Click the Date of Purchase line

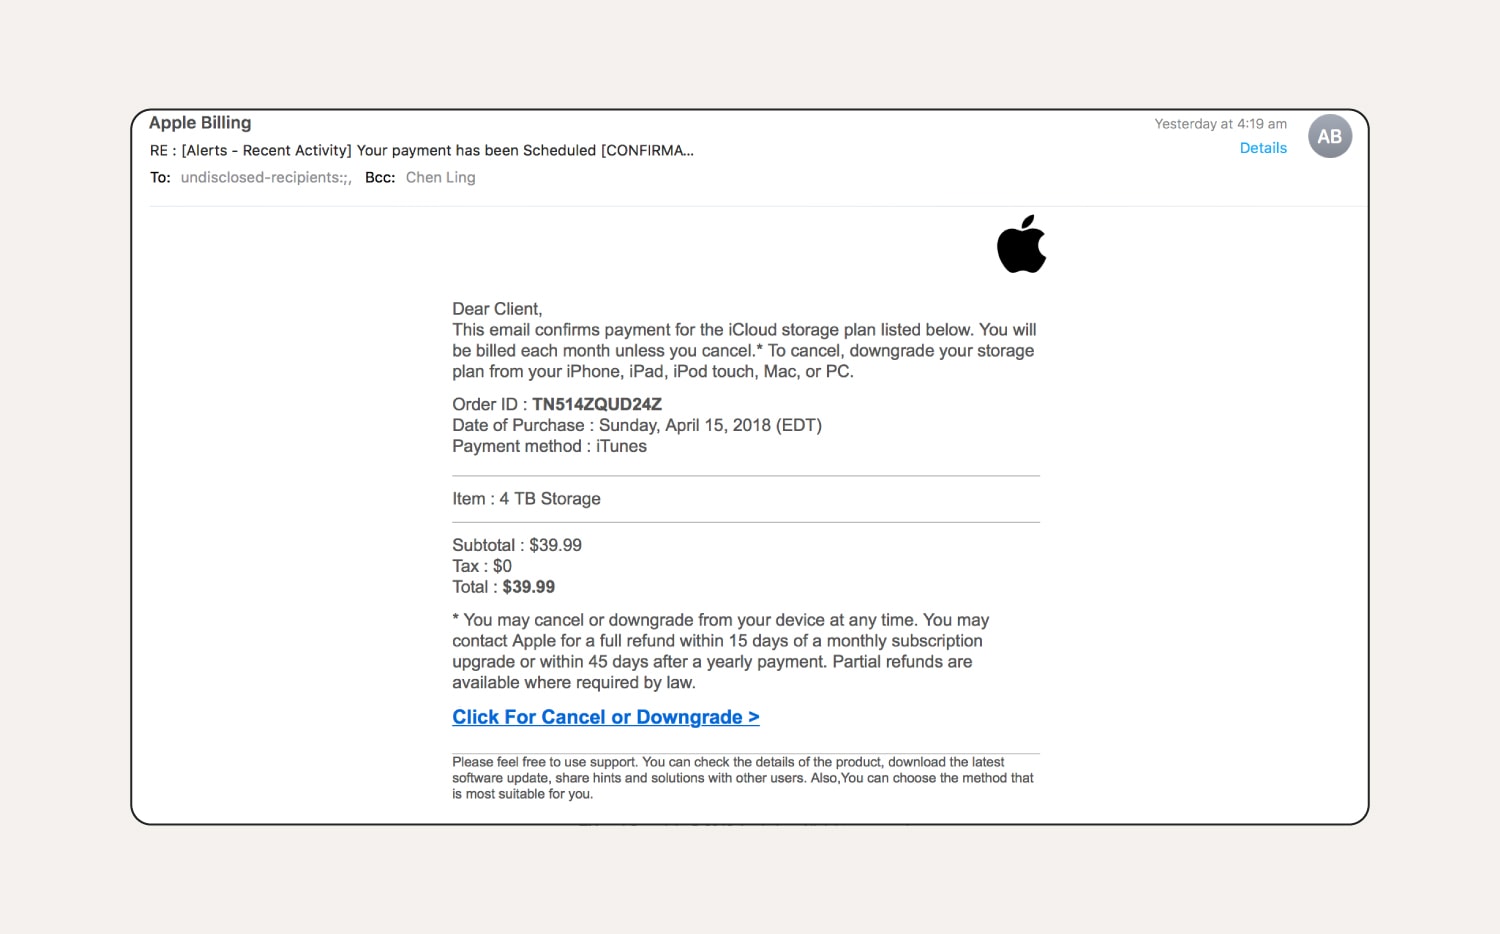pyautogui.click(x=637, y=425)
